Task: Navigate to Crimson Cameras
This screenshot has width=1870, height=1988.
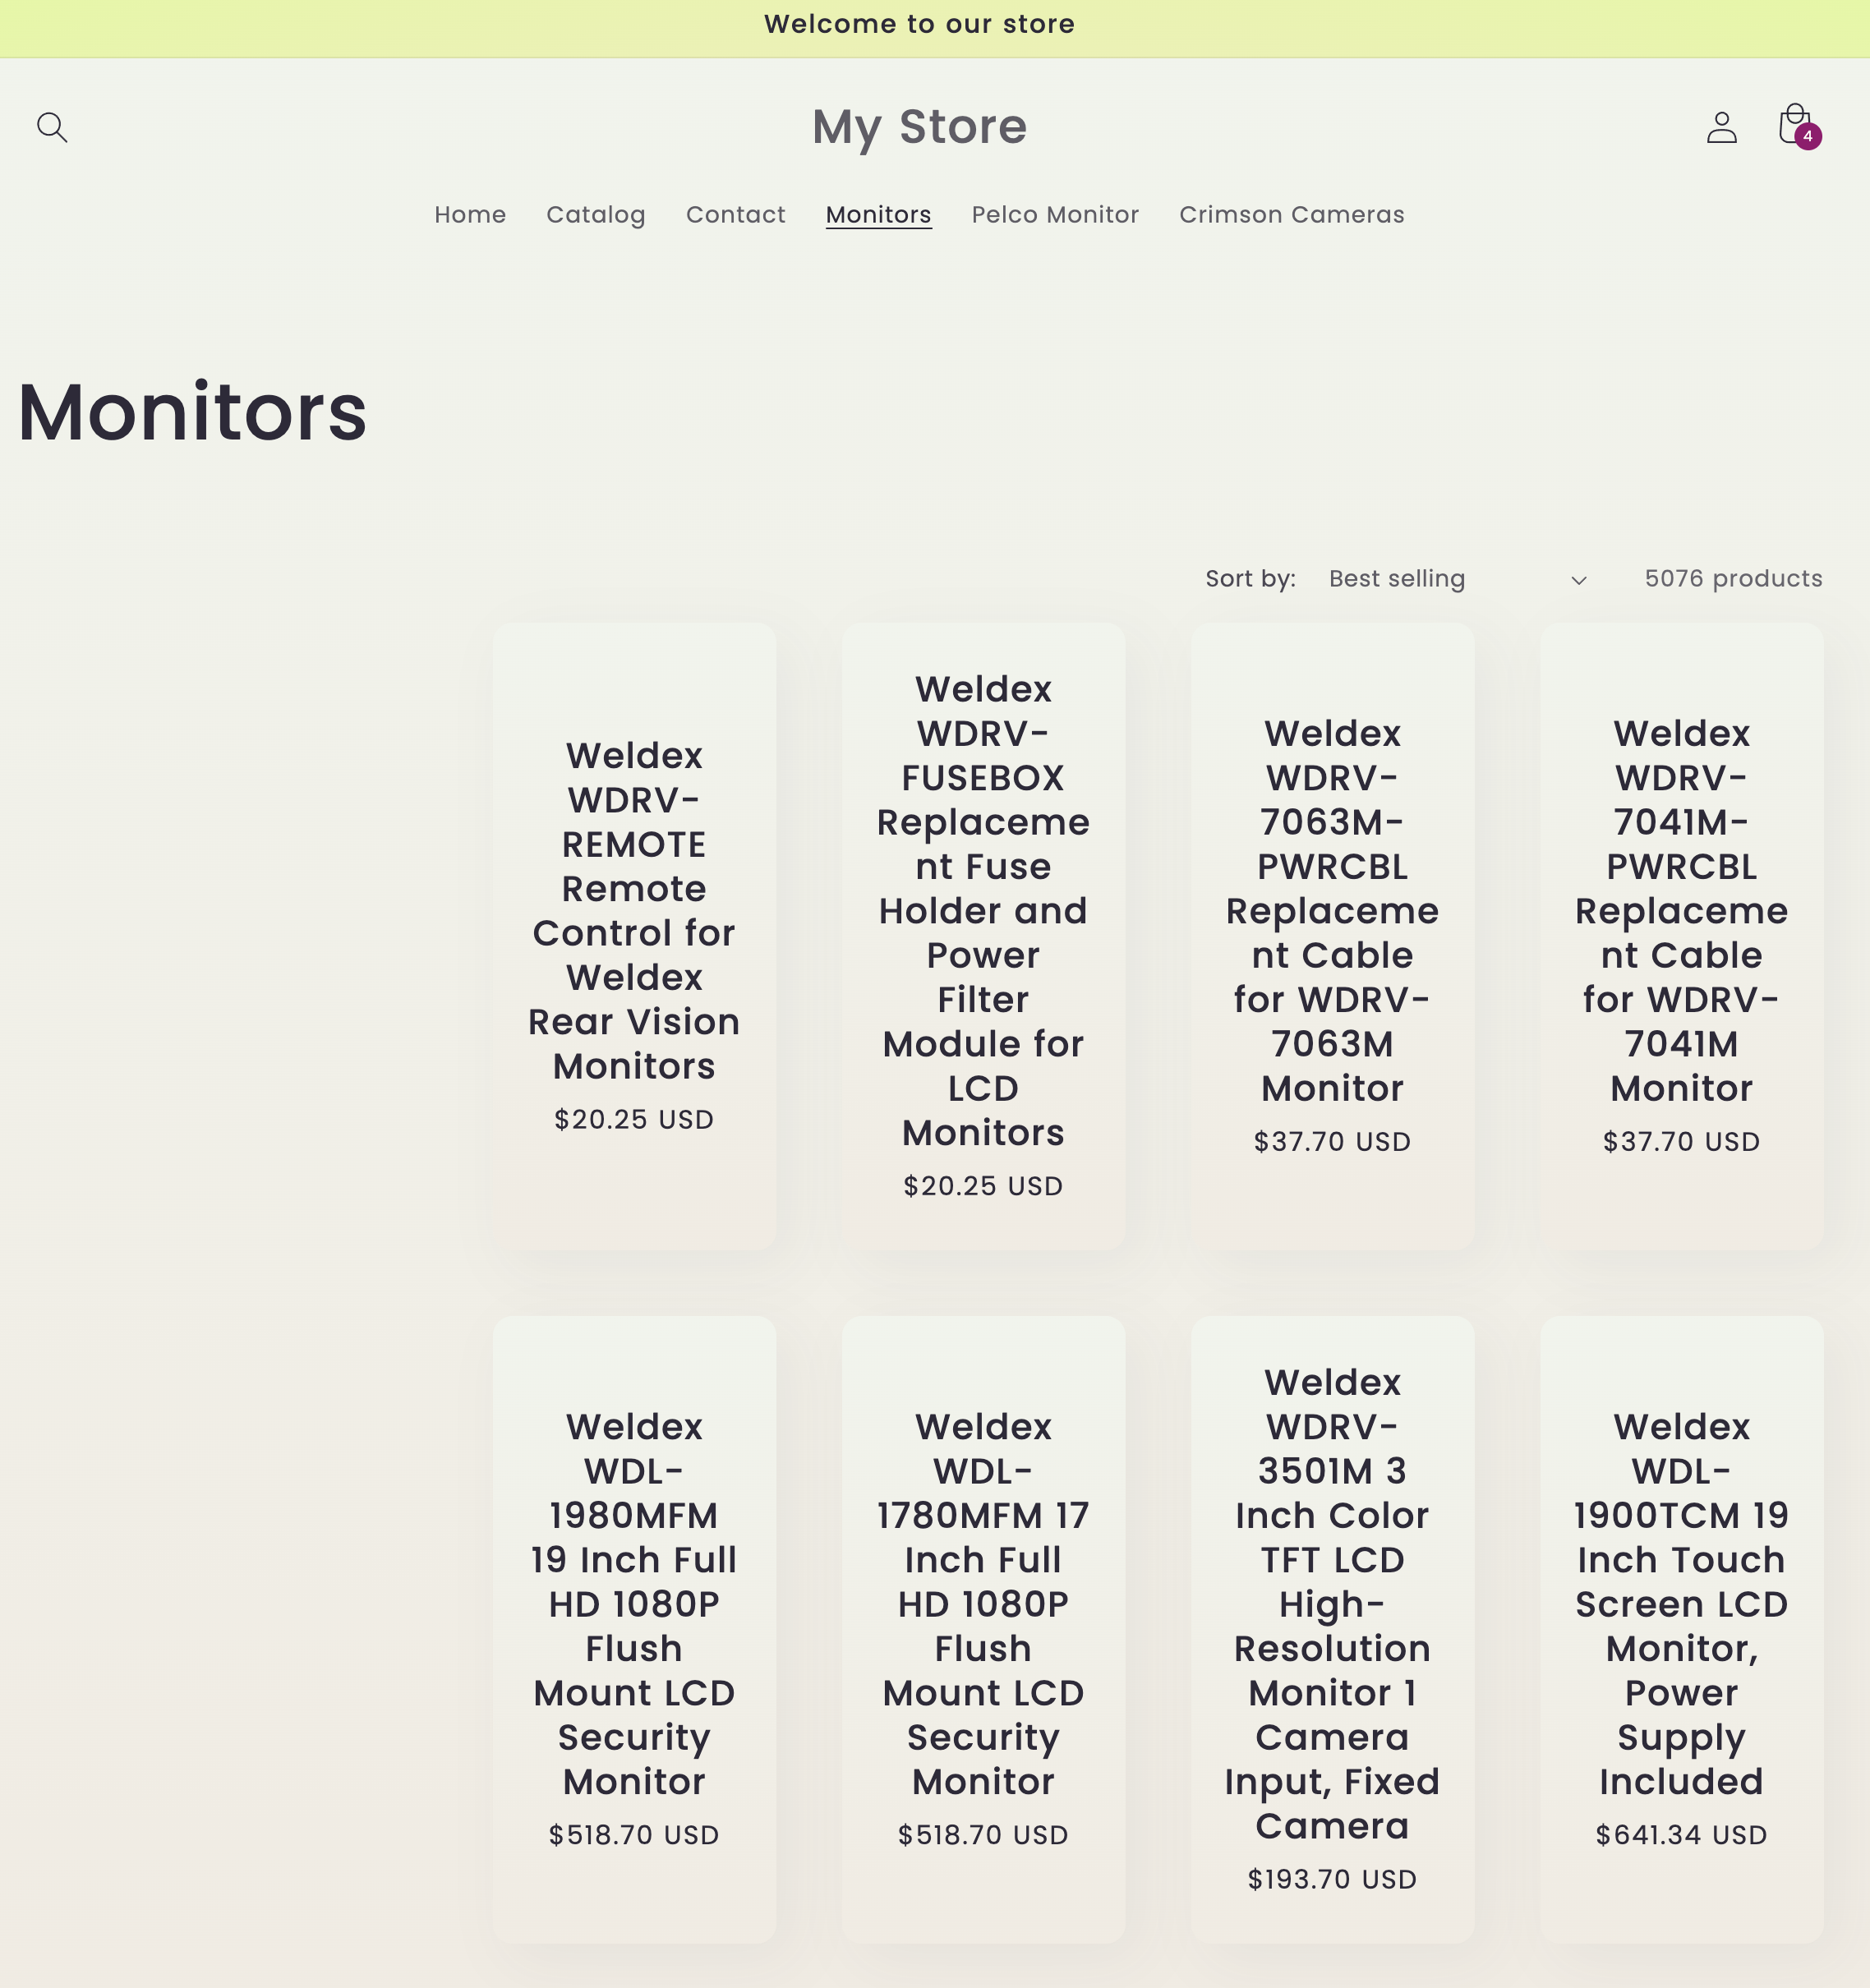Action: coord(1291,215)
